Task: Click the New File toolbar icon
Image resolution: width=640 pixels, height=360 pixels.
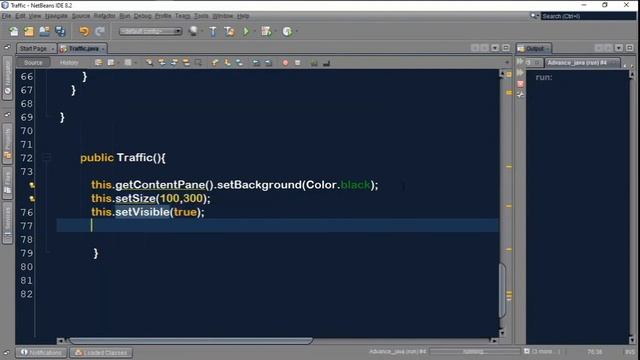Action: click(13, 31)
